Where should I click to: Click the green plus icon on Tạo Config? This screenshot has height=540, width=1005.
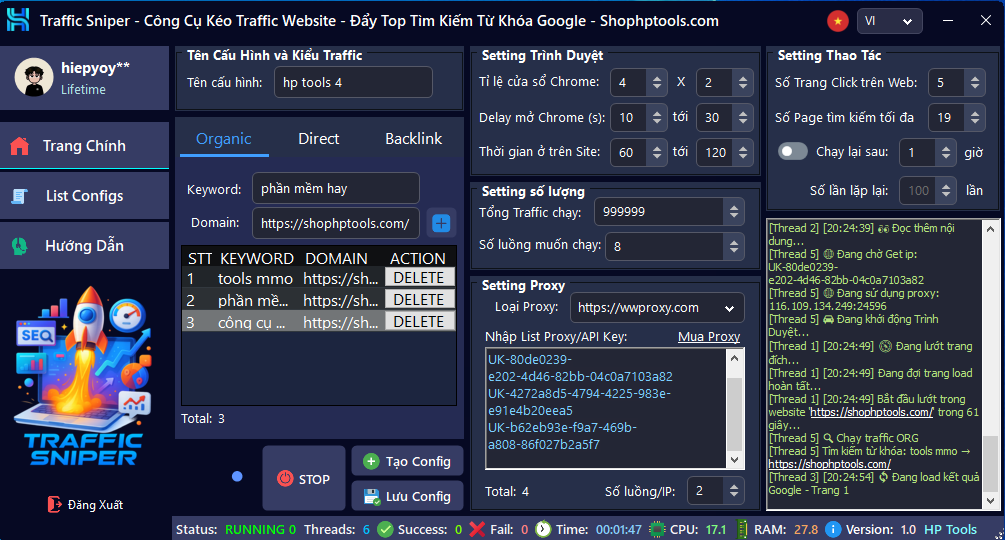click(371, 461)
